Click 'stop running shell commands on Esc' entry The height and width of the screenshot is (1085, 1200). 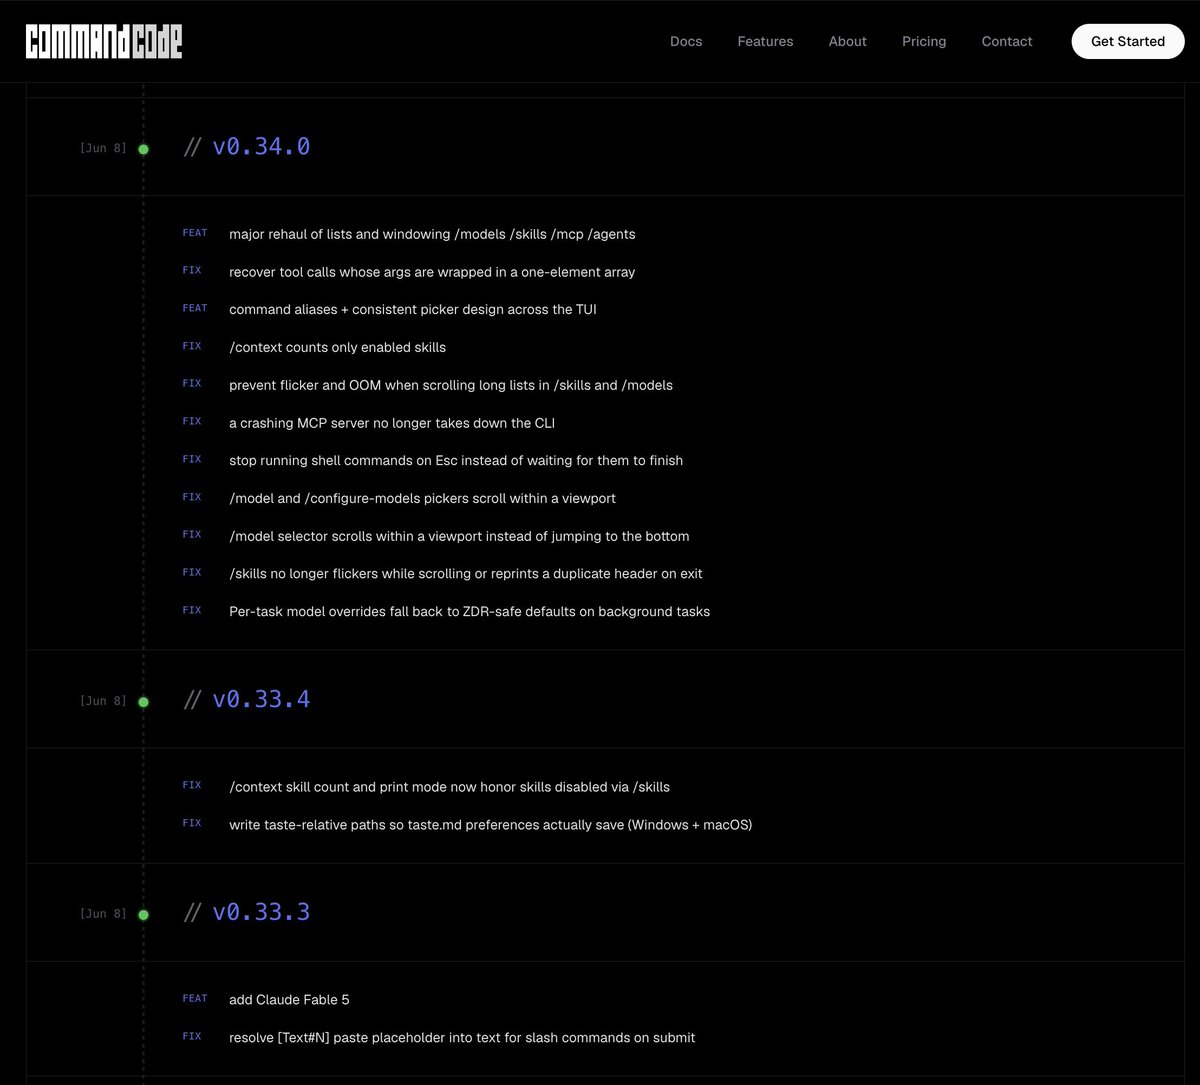456,460
